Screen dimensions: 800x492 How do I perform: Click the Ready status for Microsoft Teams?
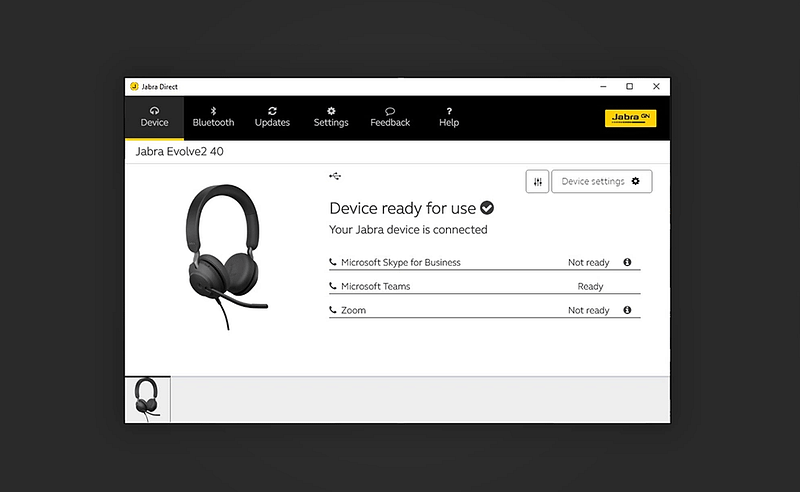pos(590,286)
